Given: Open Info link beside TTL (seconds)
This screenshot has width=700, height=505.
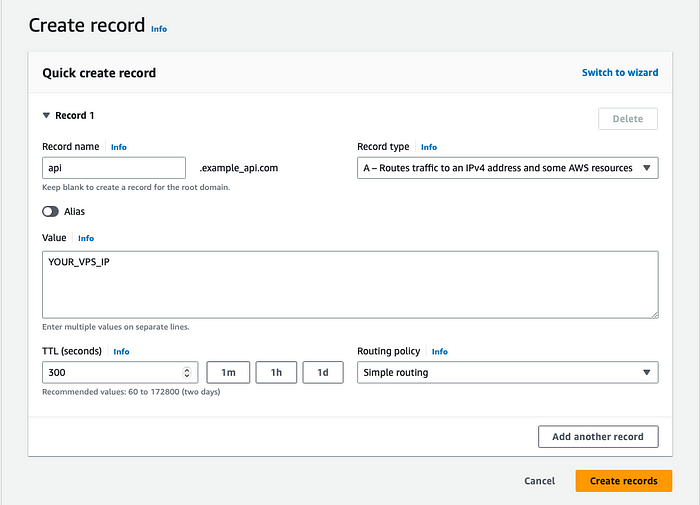Looking at the screenshot, I should (x=121, y=351).
